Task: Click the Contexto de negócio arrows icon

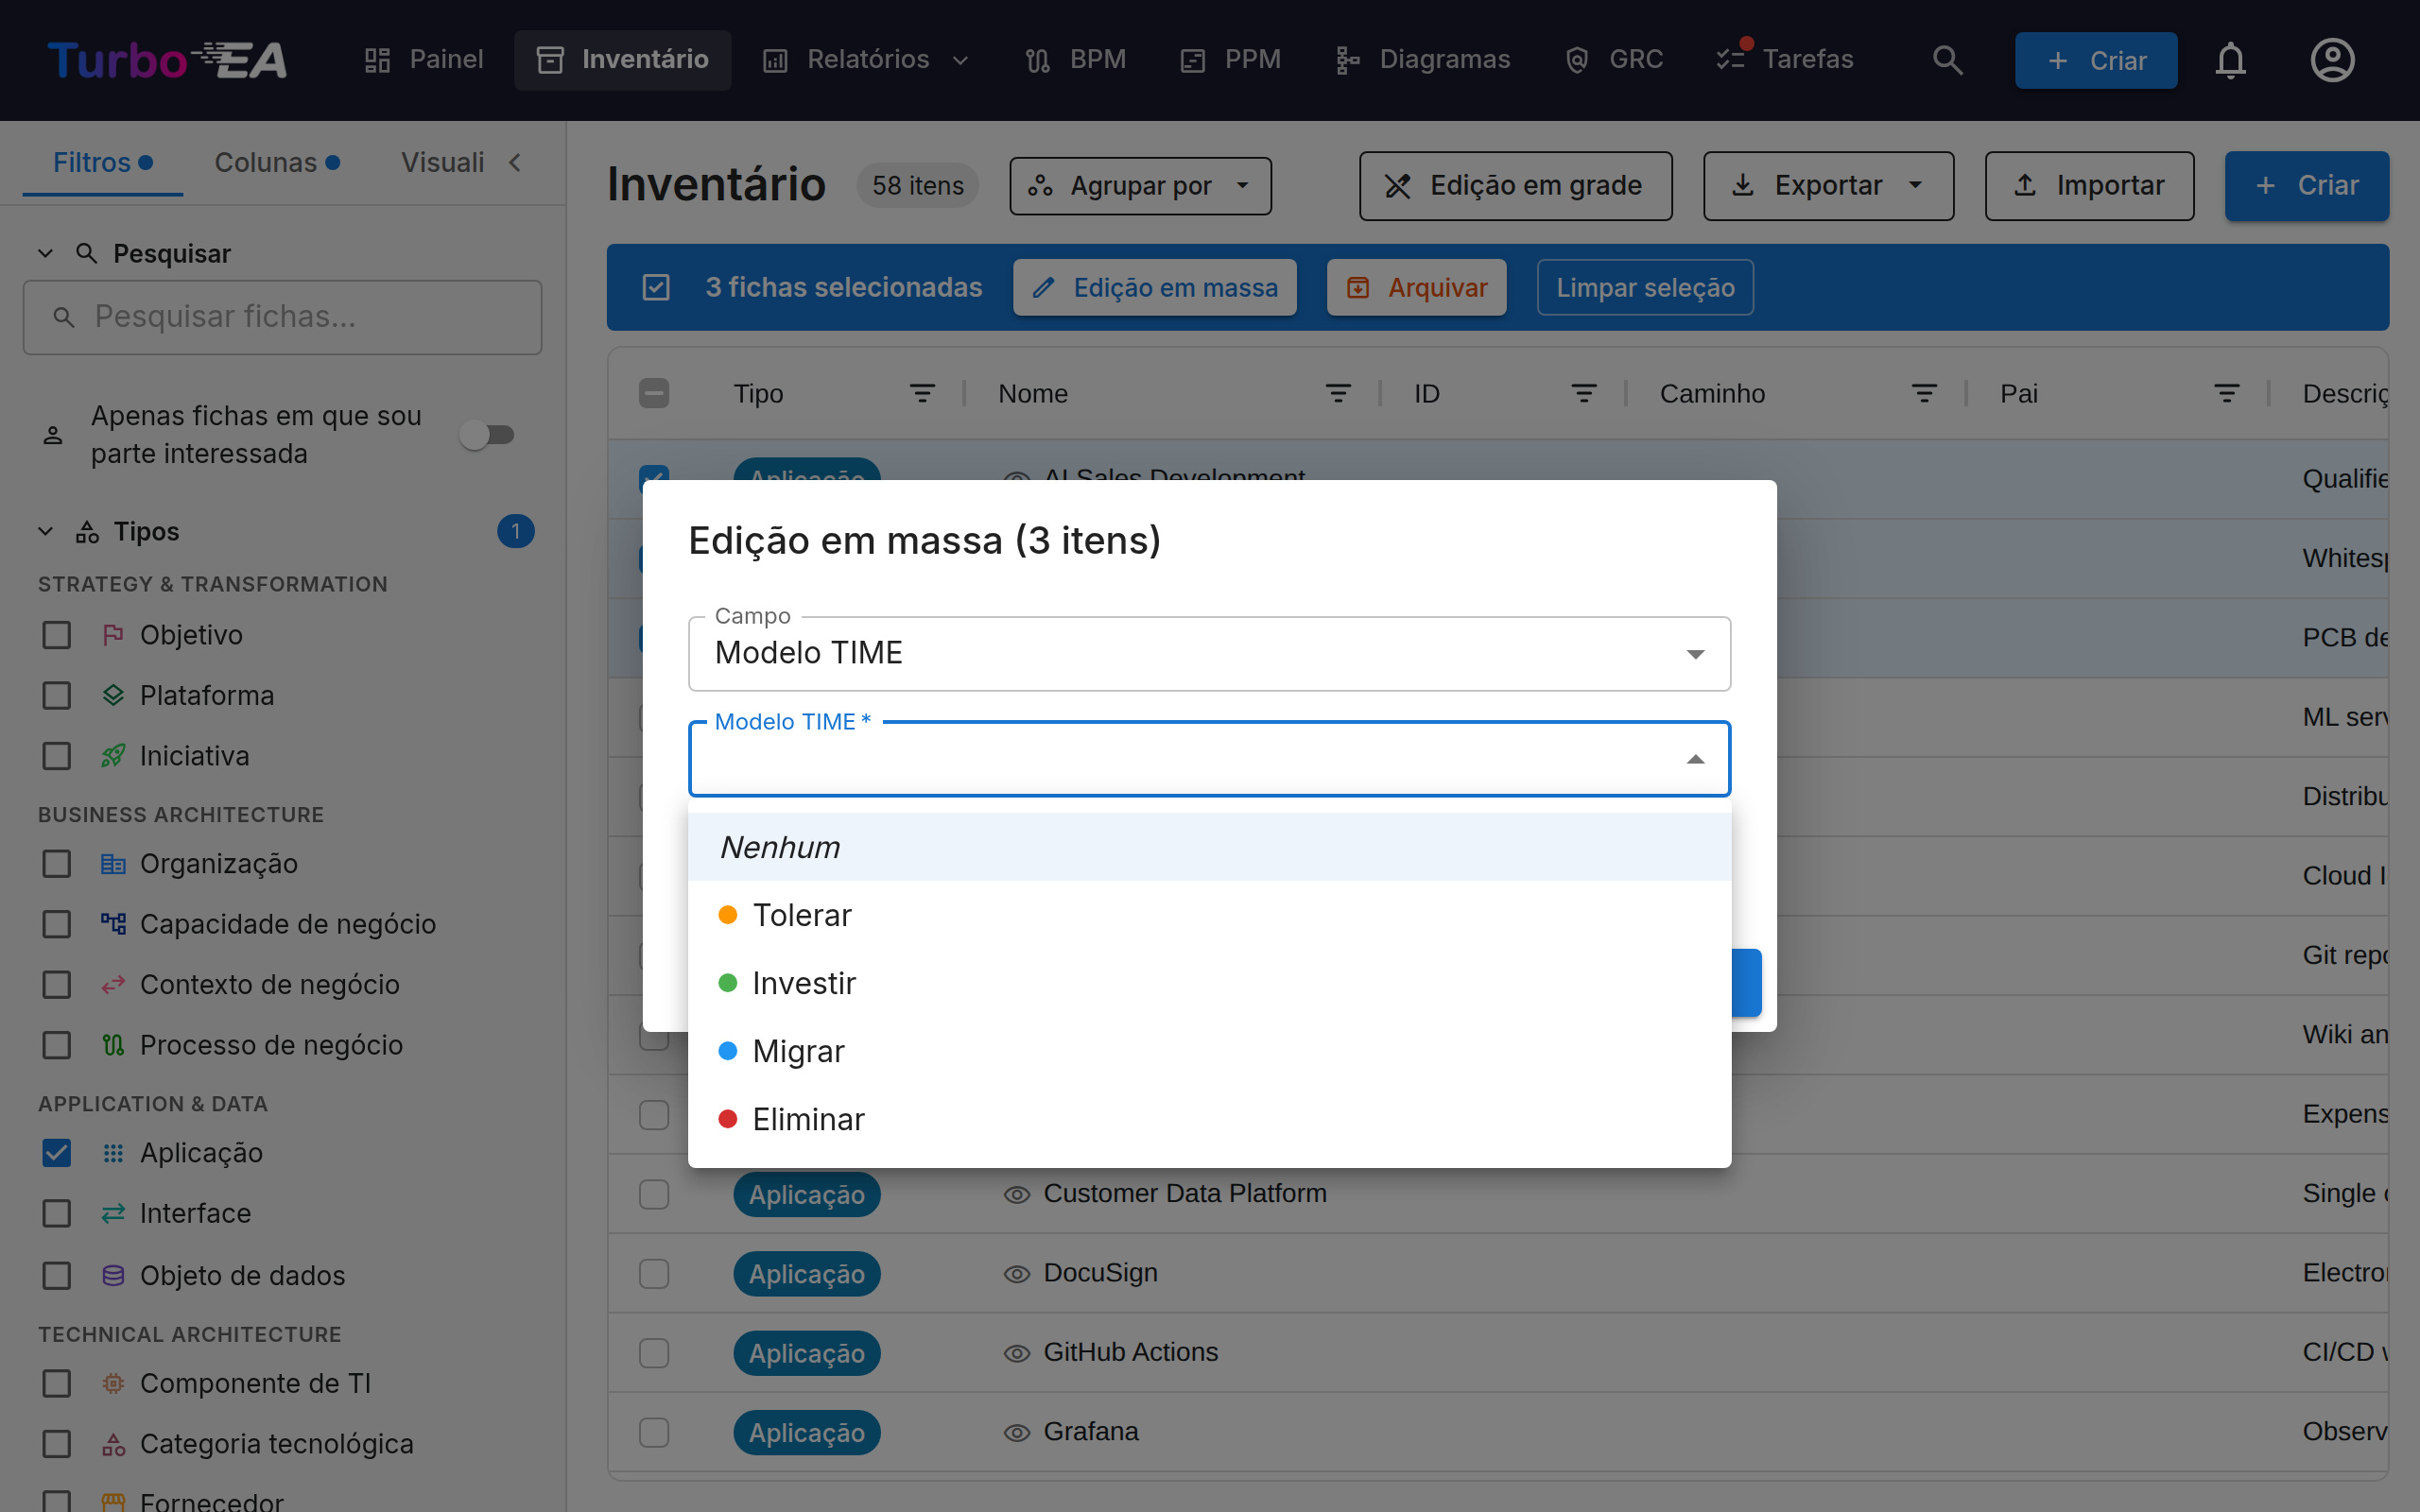Action: point(113,985)
